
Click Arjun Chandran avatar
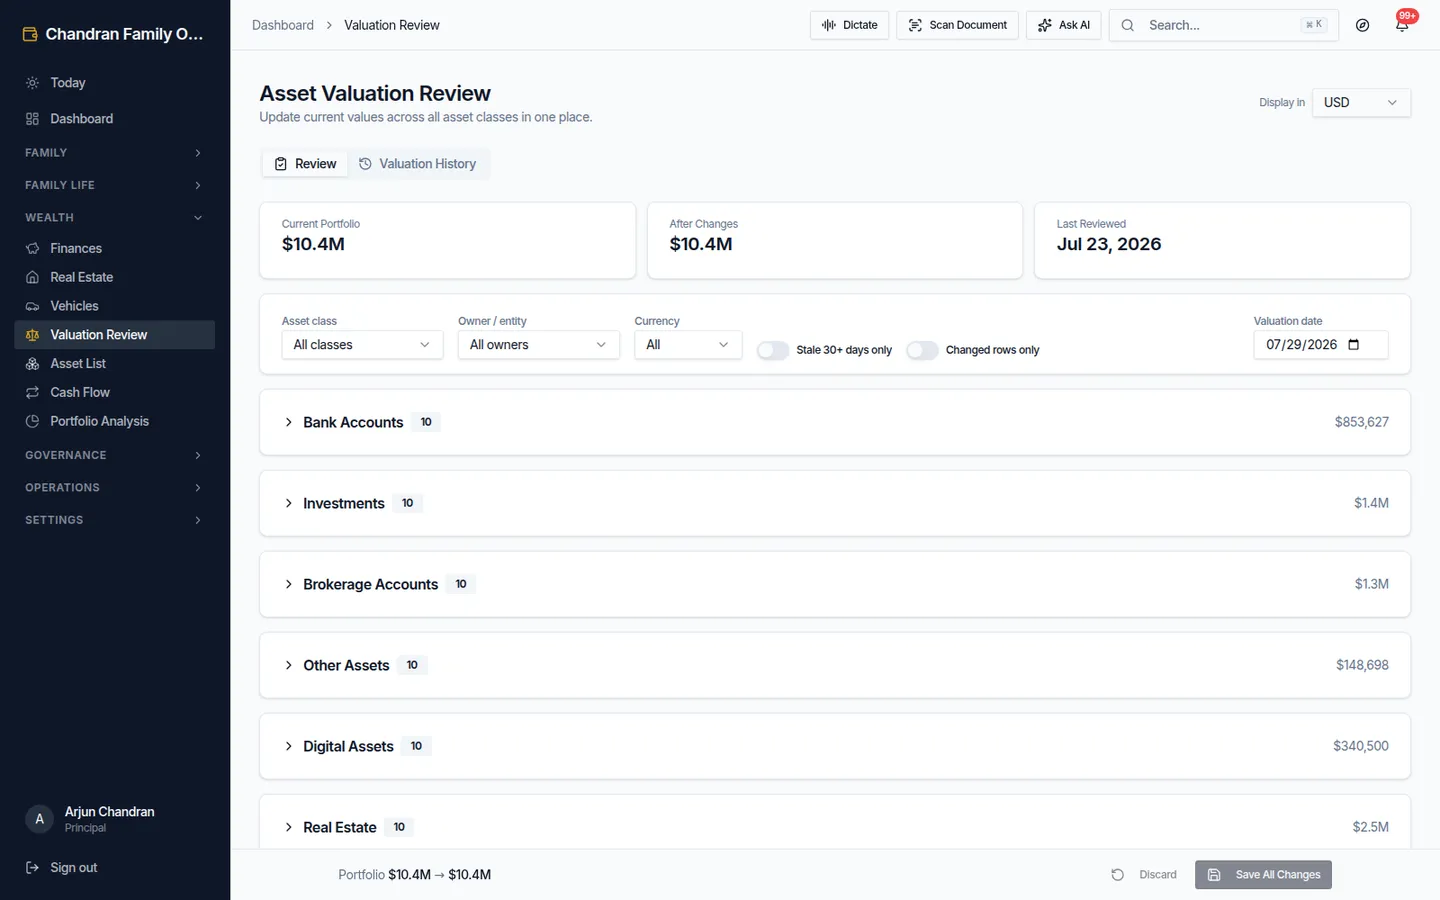[x=39, y=819]
